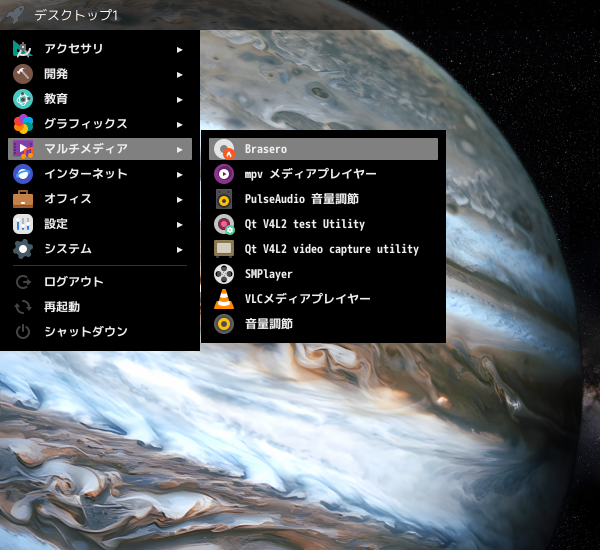Click the インターネット globe icon
This screenshot has width=600, height=550.
point(23,174)
